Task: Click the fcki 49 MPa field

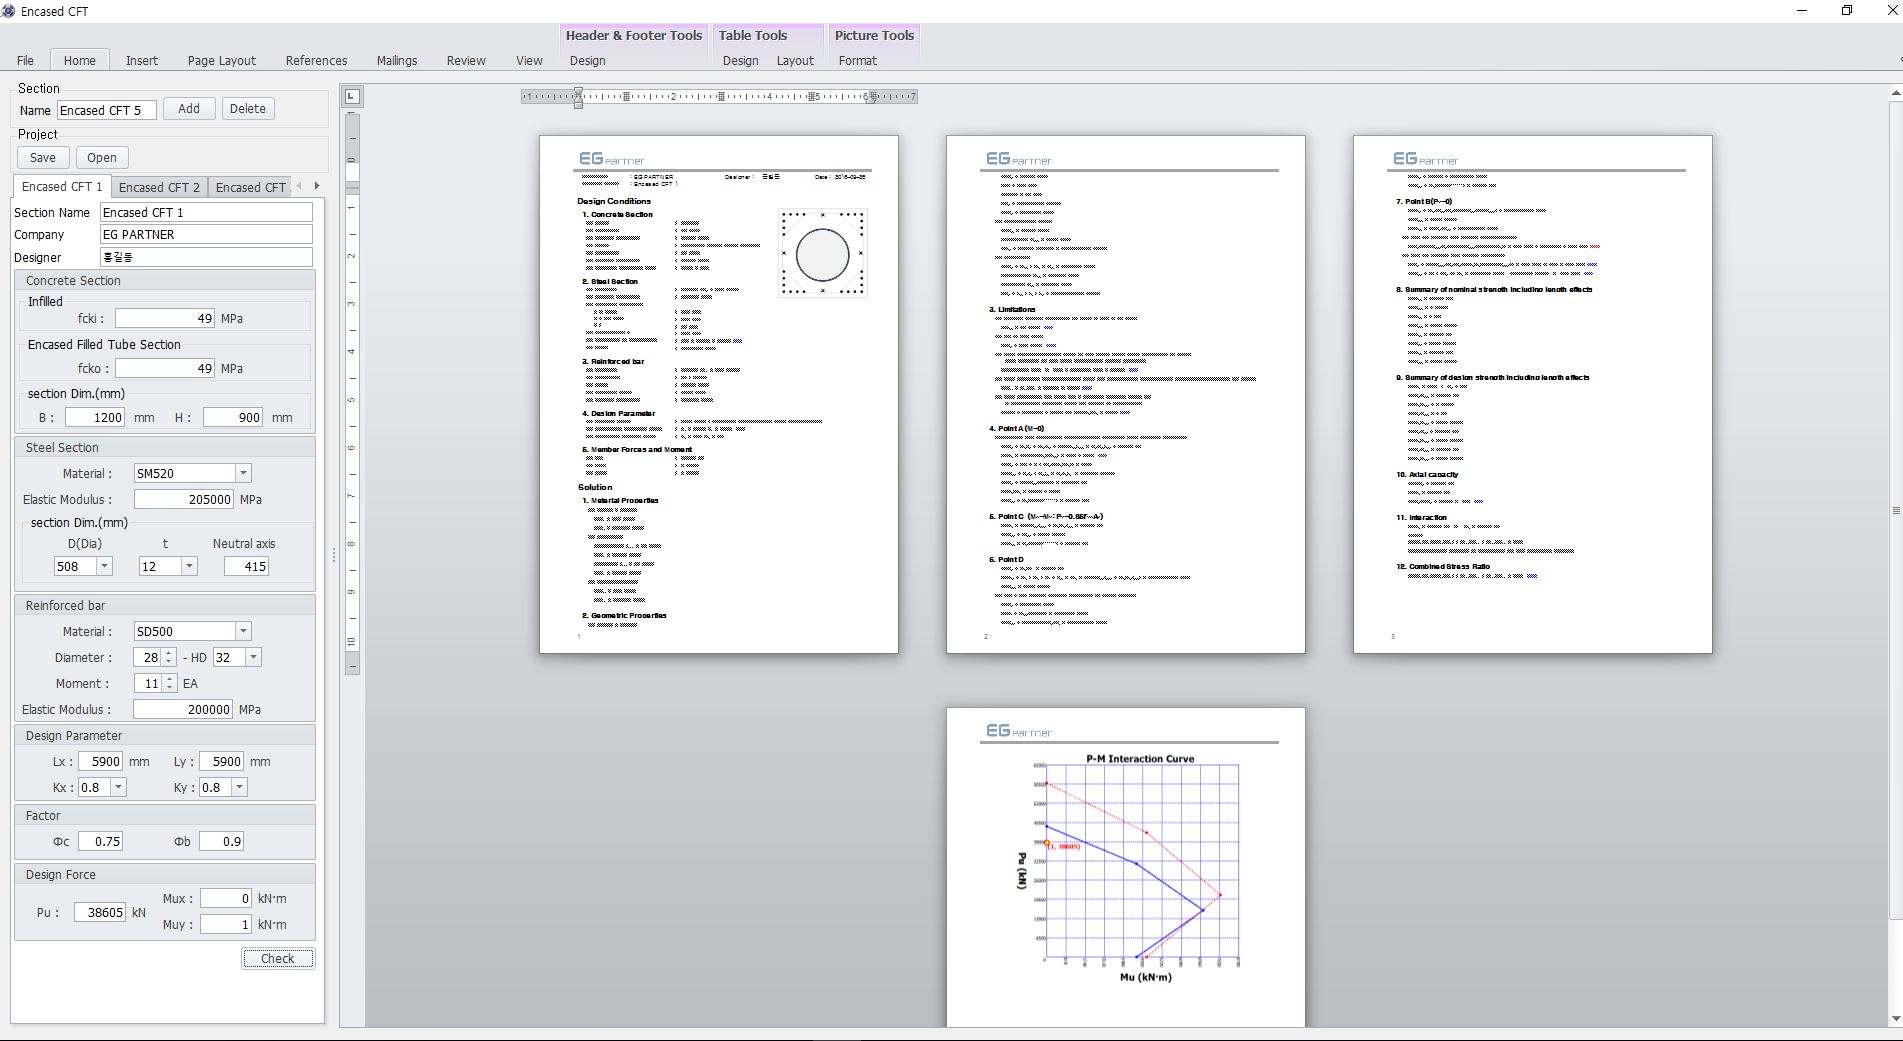Action: [165, 318]
